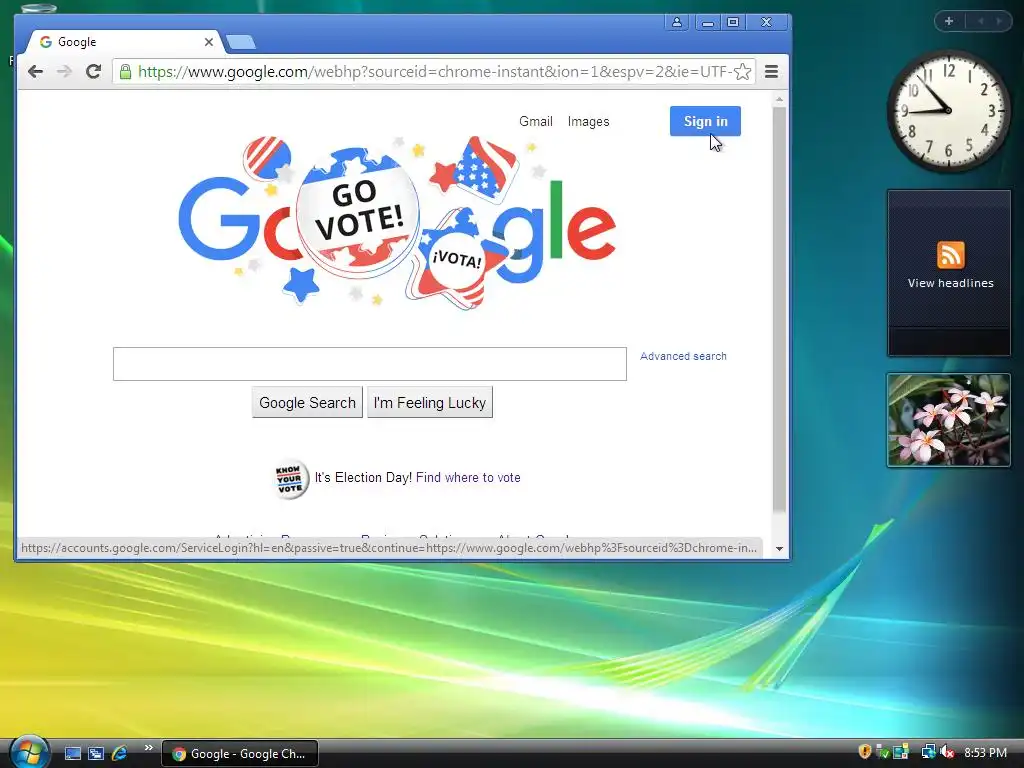
Task: Click the analog clock gadget
Action: [948, 111]
